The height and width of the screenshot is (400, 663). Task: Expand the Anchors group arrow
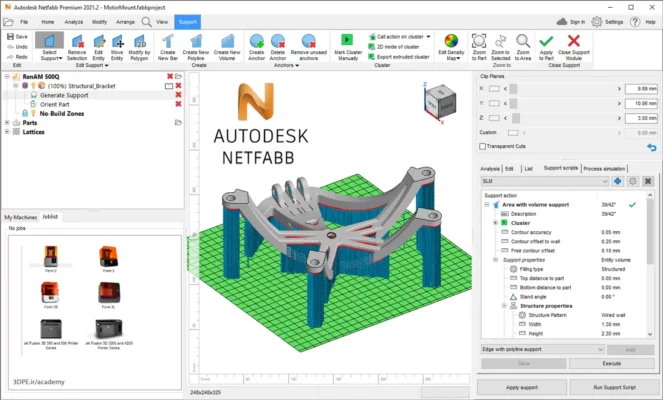coord(297,66)
